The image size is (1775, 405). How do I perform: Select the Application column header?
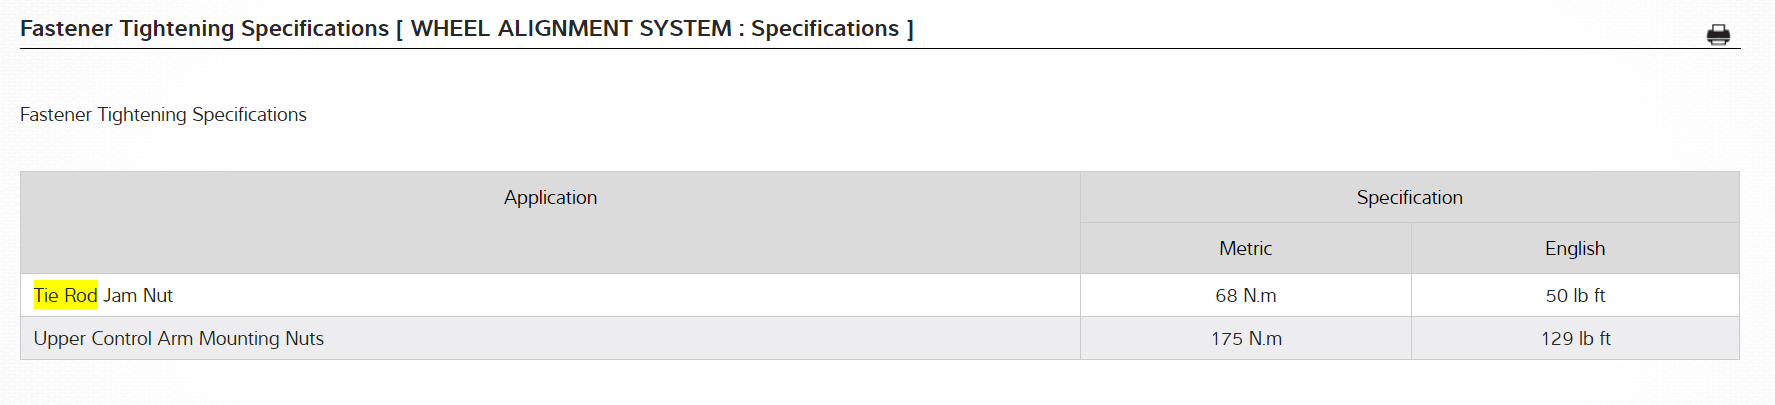point(550,198)
